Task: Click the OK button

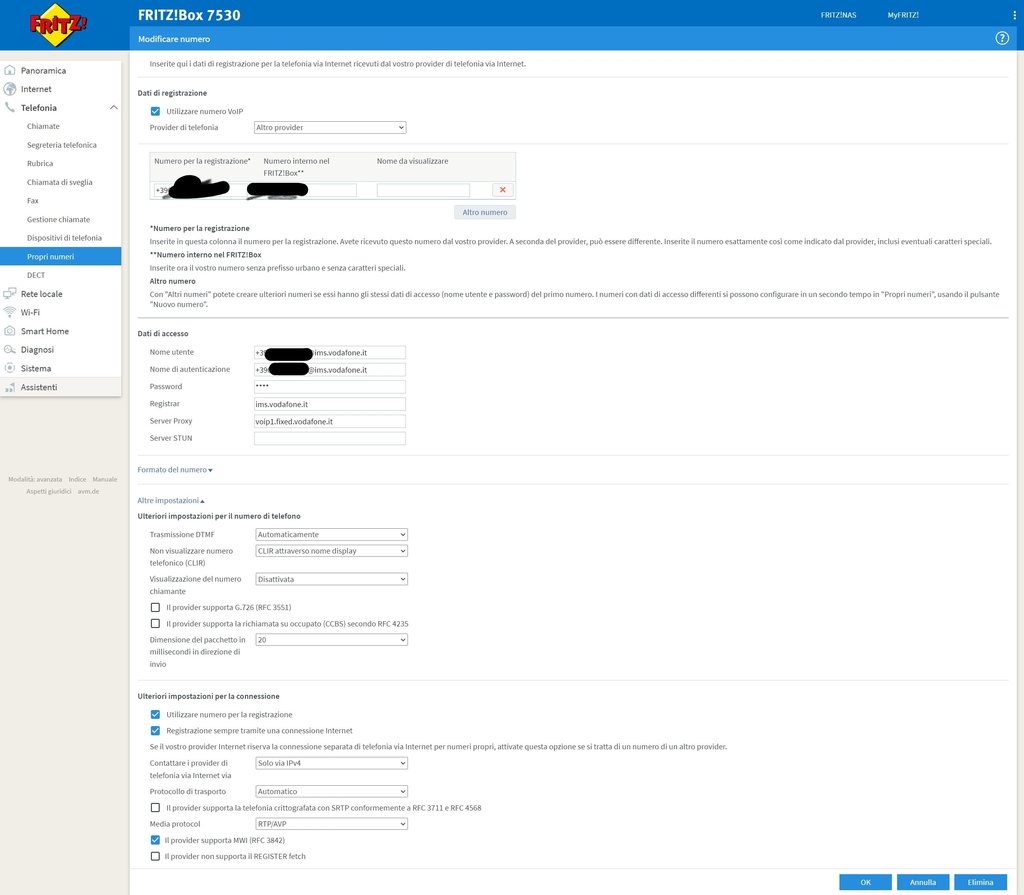Action: [x=865, y=882]
